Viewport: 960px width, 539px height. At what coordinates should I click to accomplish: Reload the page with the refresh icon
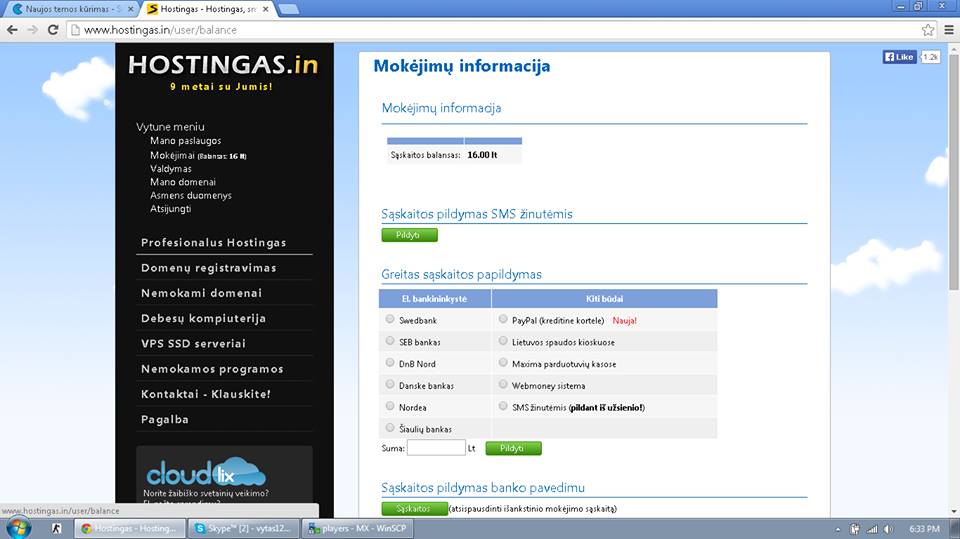pyautogui.click(x=53, y=29)
